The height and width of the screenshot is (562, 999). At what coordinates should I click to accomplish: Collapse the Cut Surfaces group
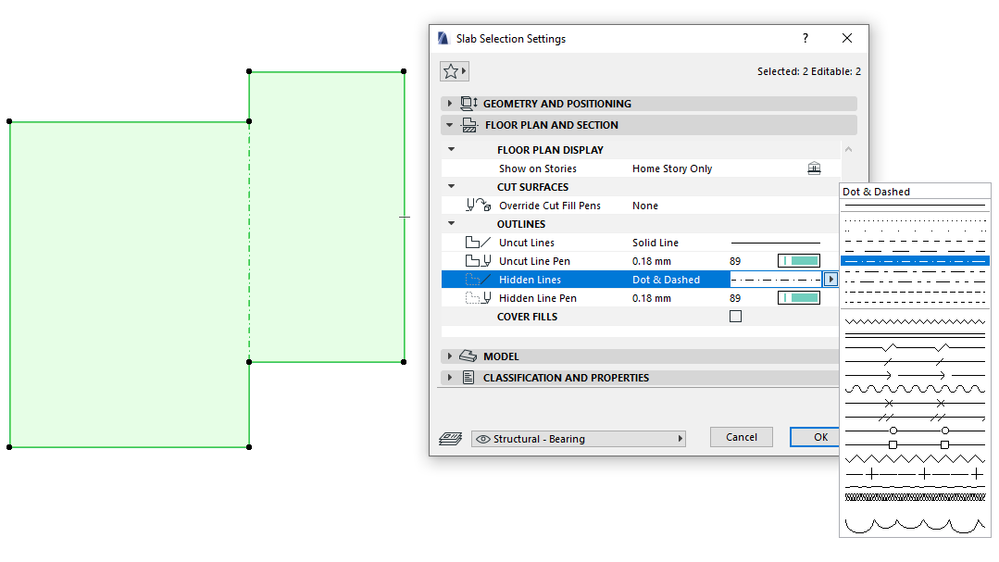coord(452,186)
